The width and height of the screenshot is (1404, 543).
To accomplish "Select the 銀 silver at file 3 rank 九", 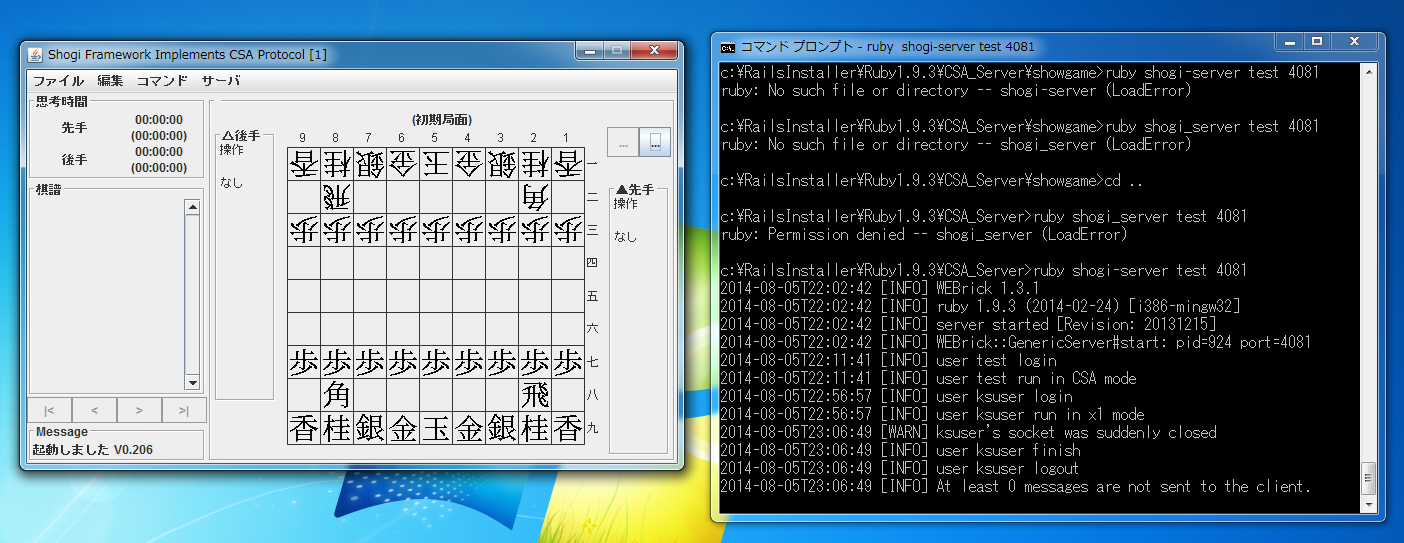I will coord(502,427).
